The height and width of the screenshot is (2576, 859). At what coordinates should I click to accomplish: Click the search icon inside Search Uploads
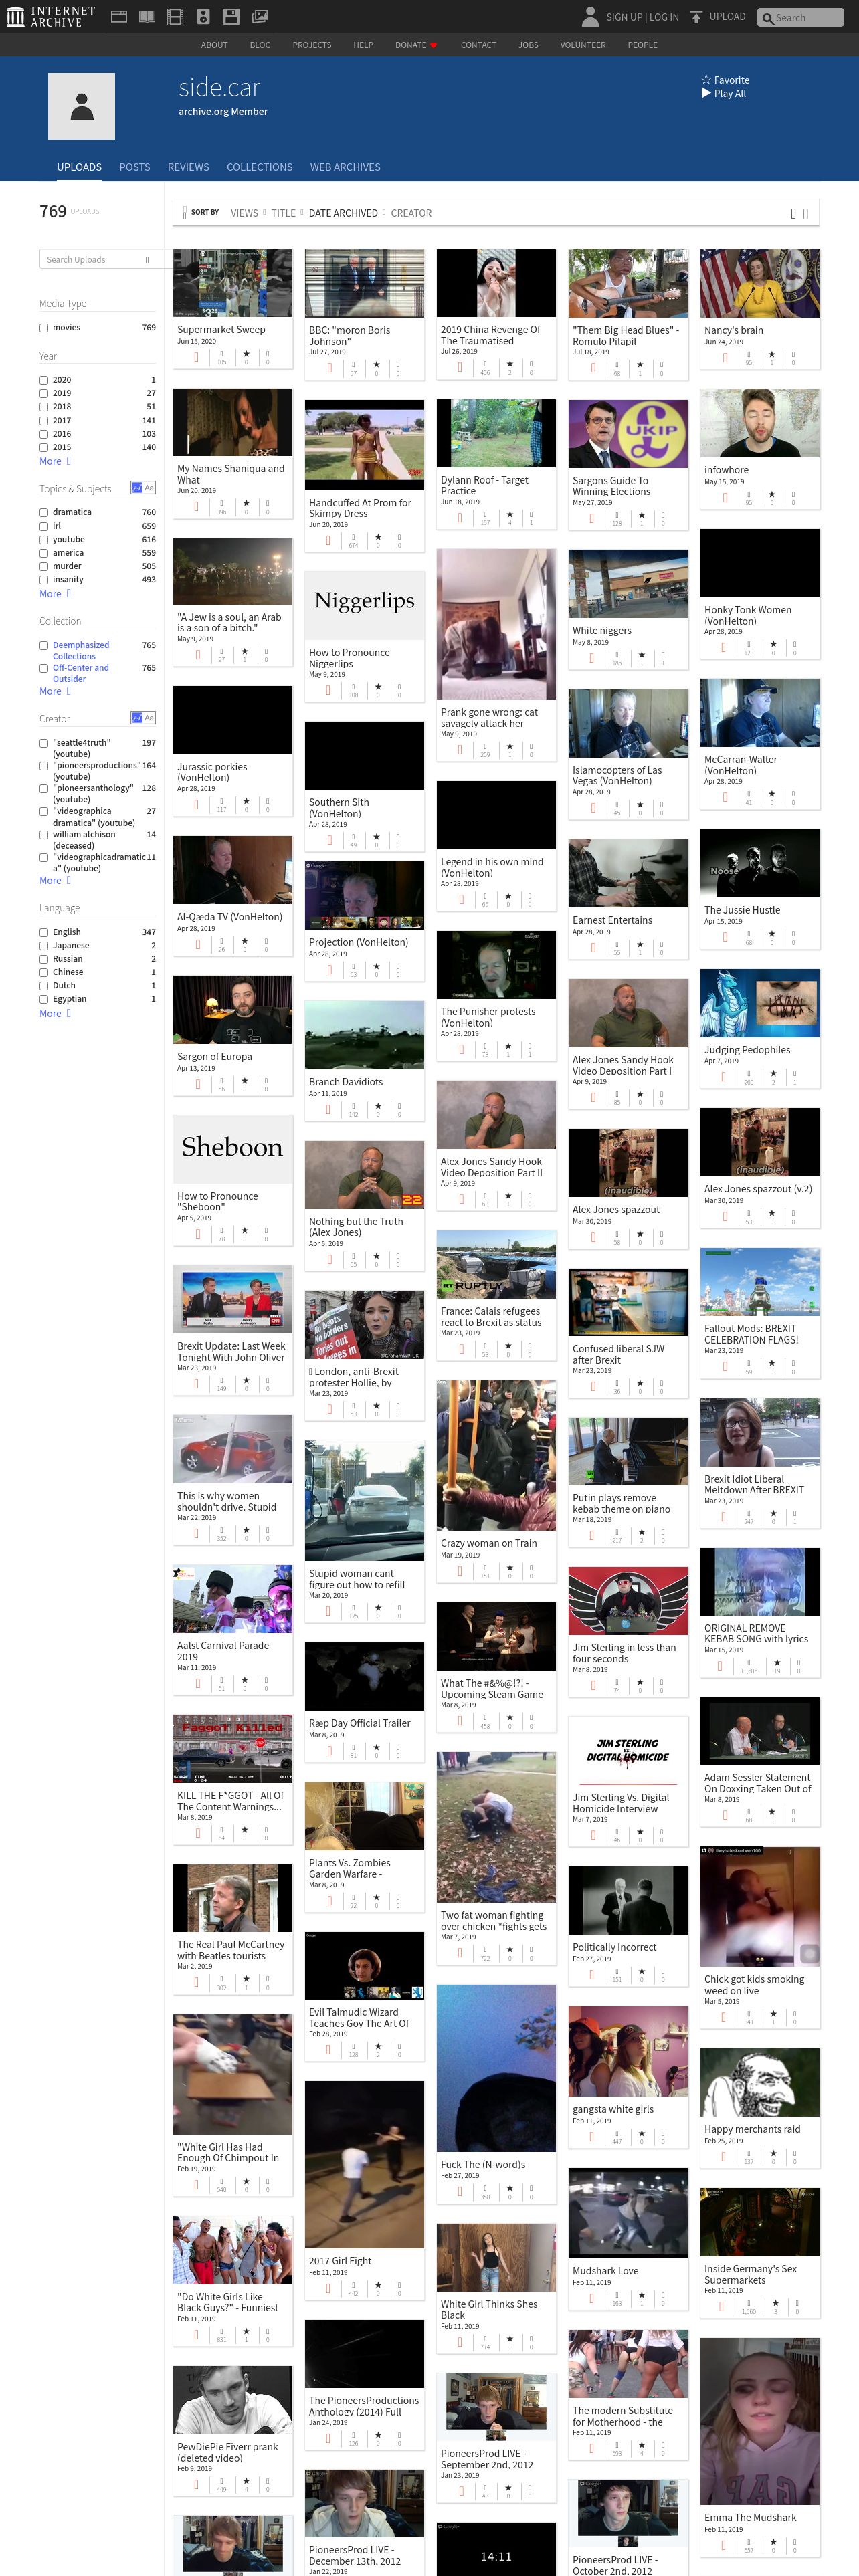point(147,260)
